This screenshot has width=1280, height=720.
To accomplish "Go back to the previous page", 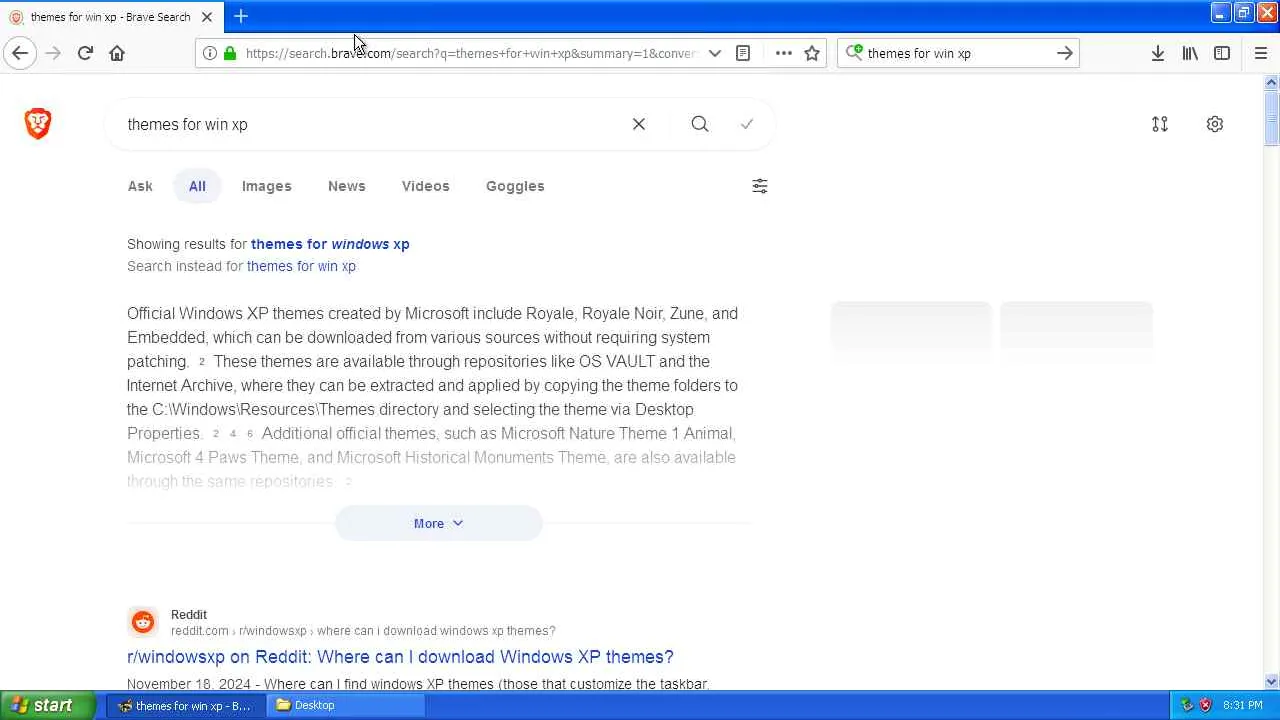I will [20, 53].
